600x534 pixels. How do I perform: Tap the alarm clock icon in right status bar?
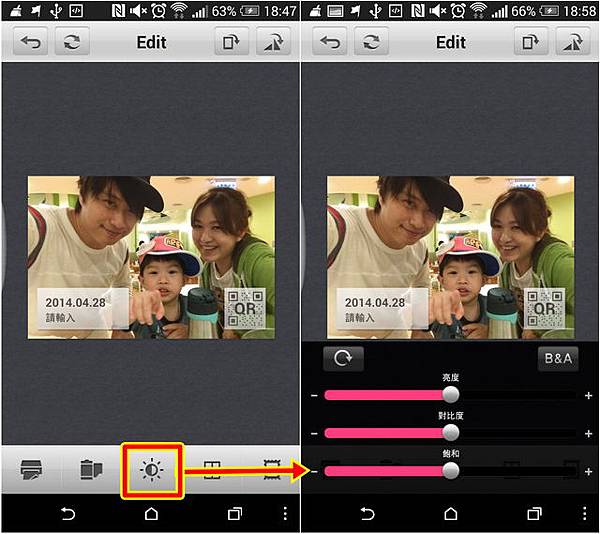pyautogui.click(x=458, y=11)
